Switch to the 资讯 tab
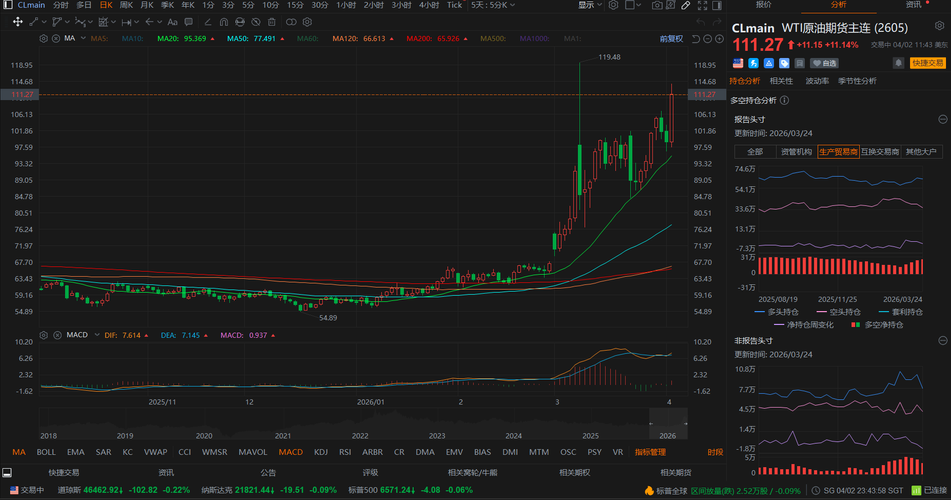951x500 pixels. [913, 5]
